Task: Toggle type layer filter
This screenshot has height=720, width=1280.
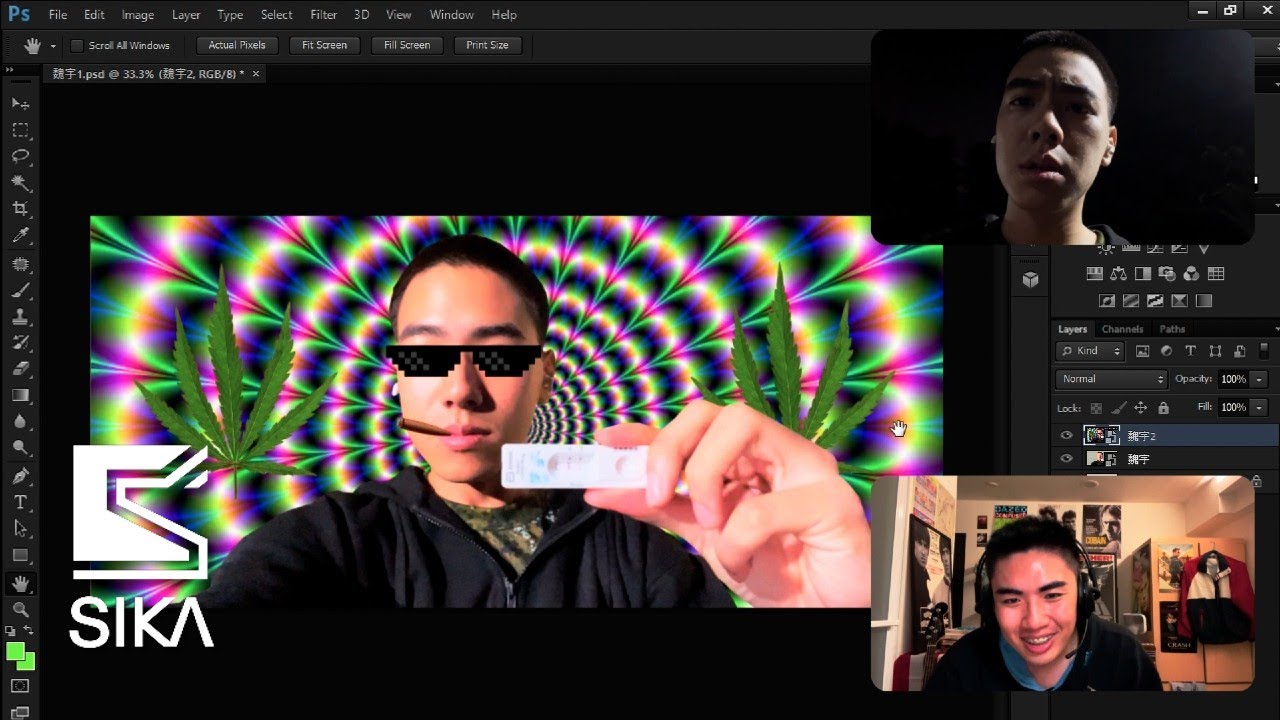Action: (x=1190, y=351)
